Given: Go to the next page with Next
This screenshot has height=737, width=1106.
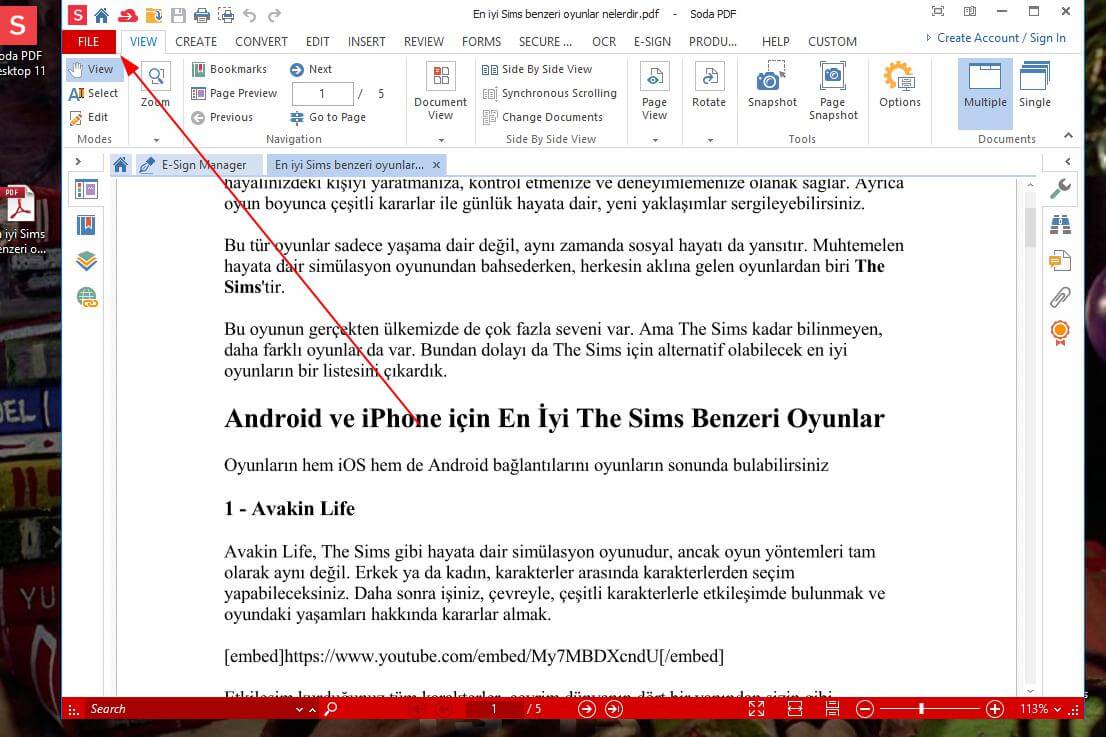Looking at the screenshot, I should 311,69.
